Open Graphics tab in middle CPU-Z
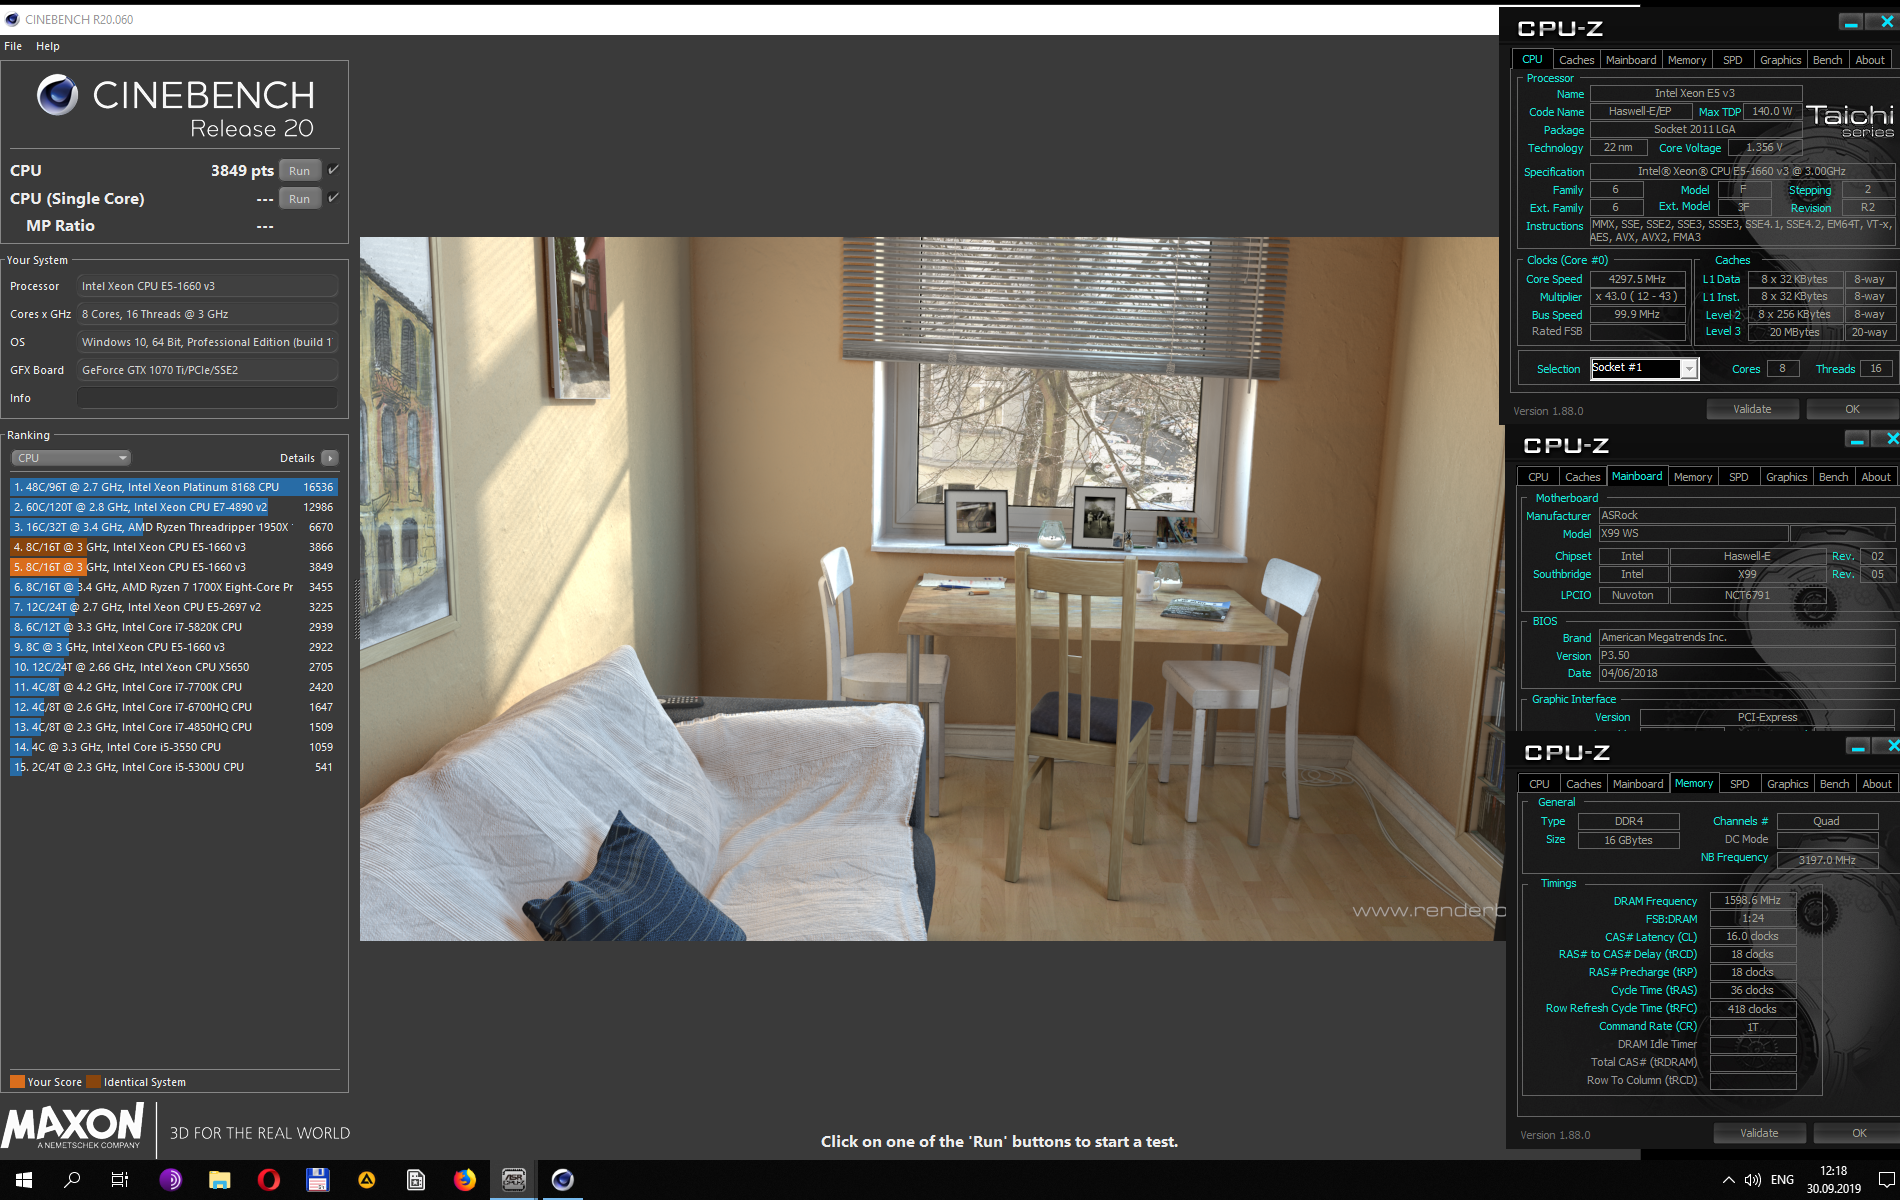The height and width of the screenshot is (1200, 1900). pos(1787,477)
